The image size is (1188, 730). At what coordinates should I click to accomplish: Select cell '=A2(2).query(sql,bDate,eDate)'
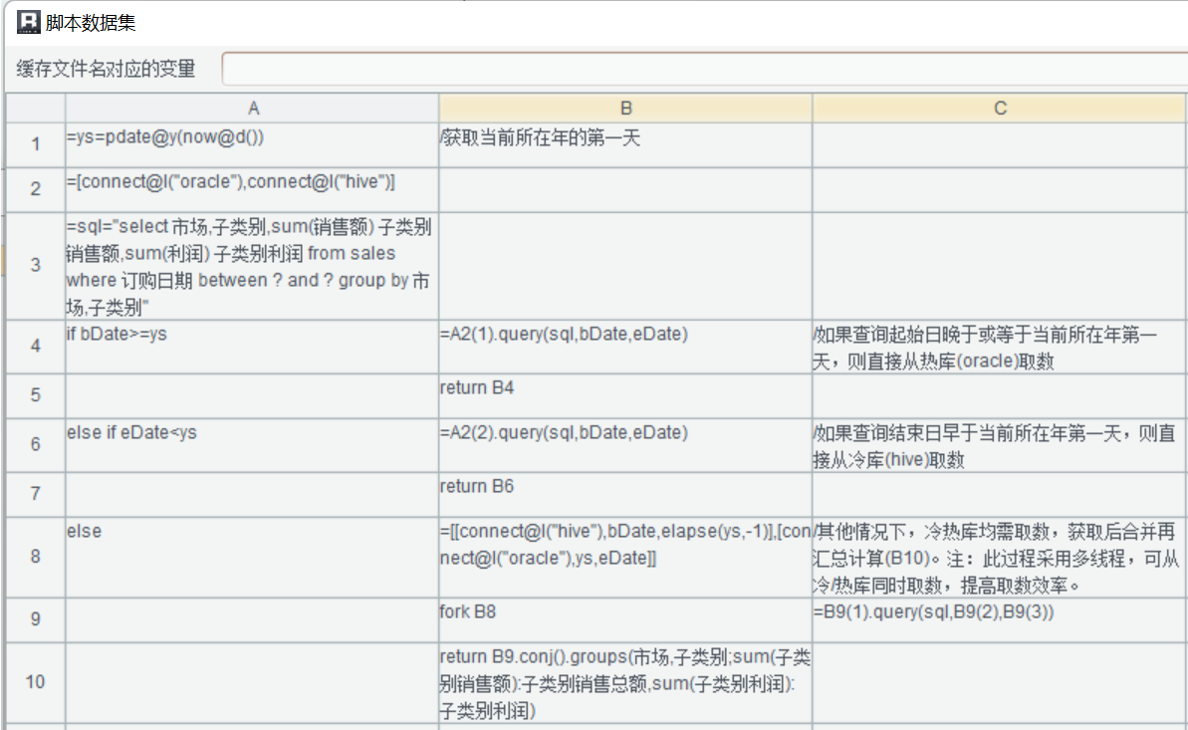point(625,445)
